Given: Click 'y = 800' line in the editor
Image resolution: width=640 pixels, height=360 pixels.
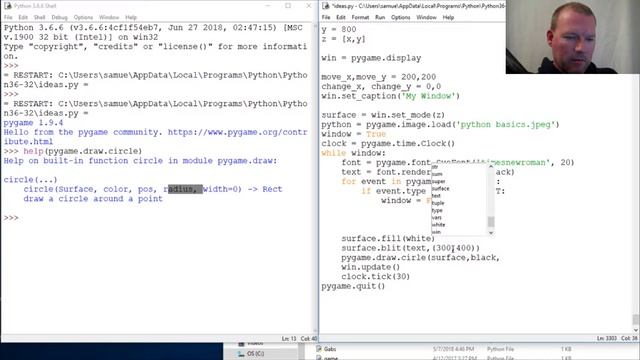Looking at the screenshot, I should tap(339, 29).
